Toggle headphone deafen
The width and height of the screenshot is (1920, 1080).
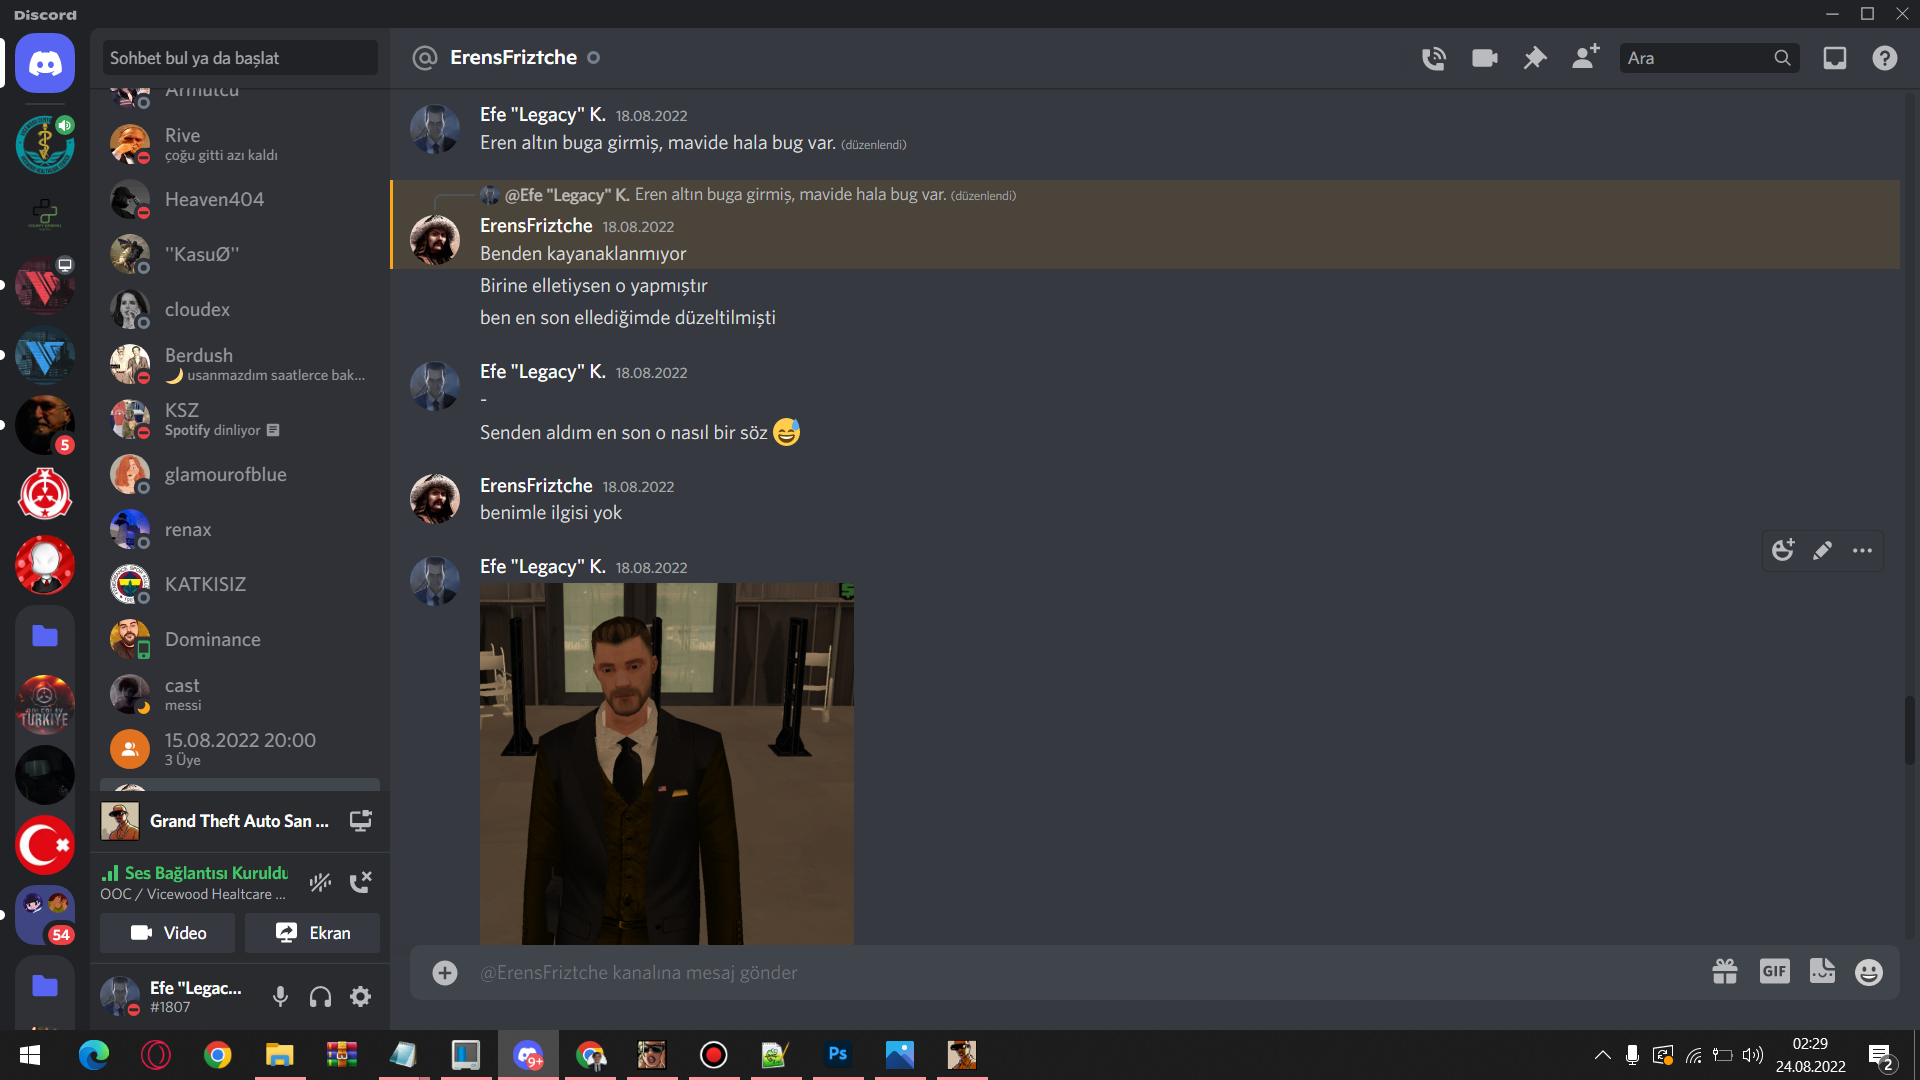pos(320,996)
